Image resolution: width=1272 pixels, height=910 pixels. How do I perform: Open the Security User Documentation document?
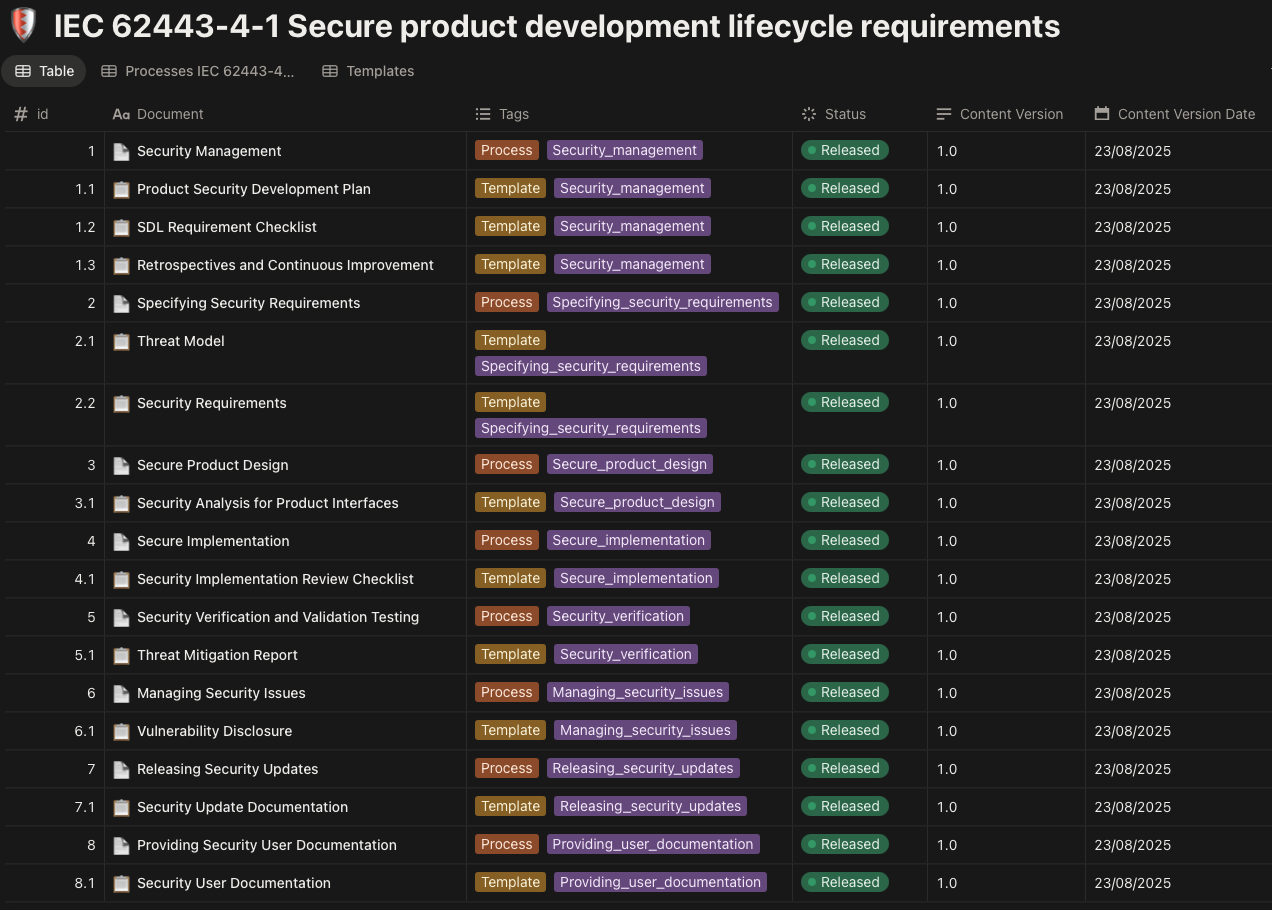pyautogui.click(x=234, y=883)
